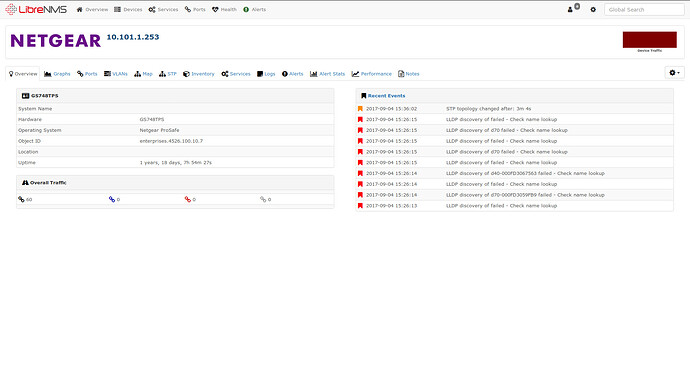Focus the Global Search field
Screen dimensions: 690x388
pos(644,9)
